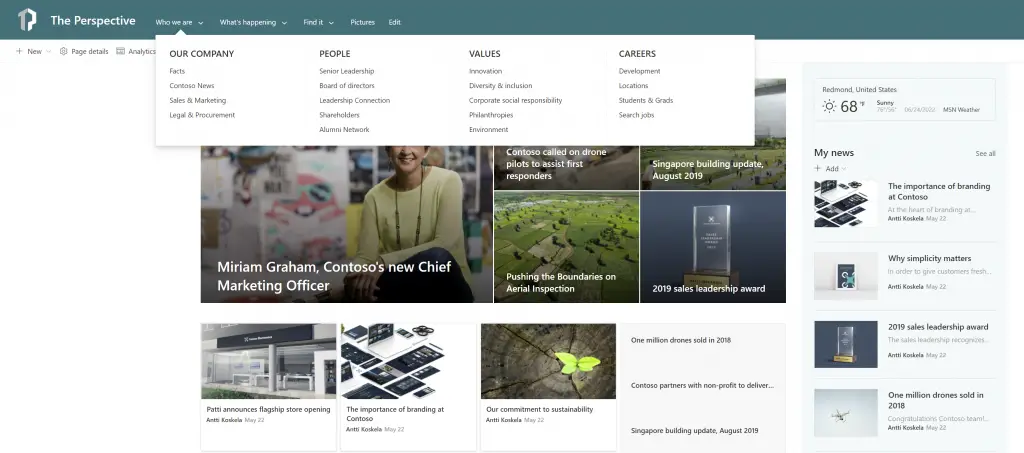The width and height of the screenshot is (1024, 453).
Task: Open the New dropdown arrow
Action: coord(50,51)
